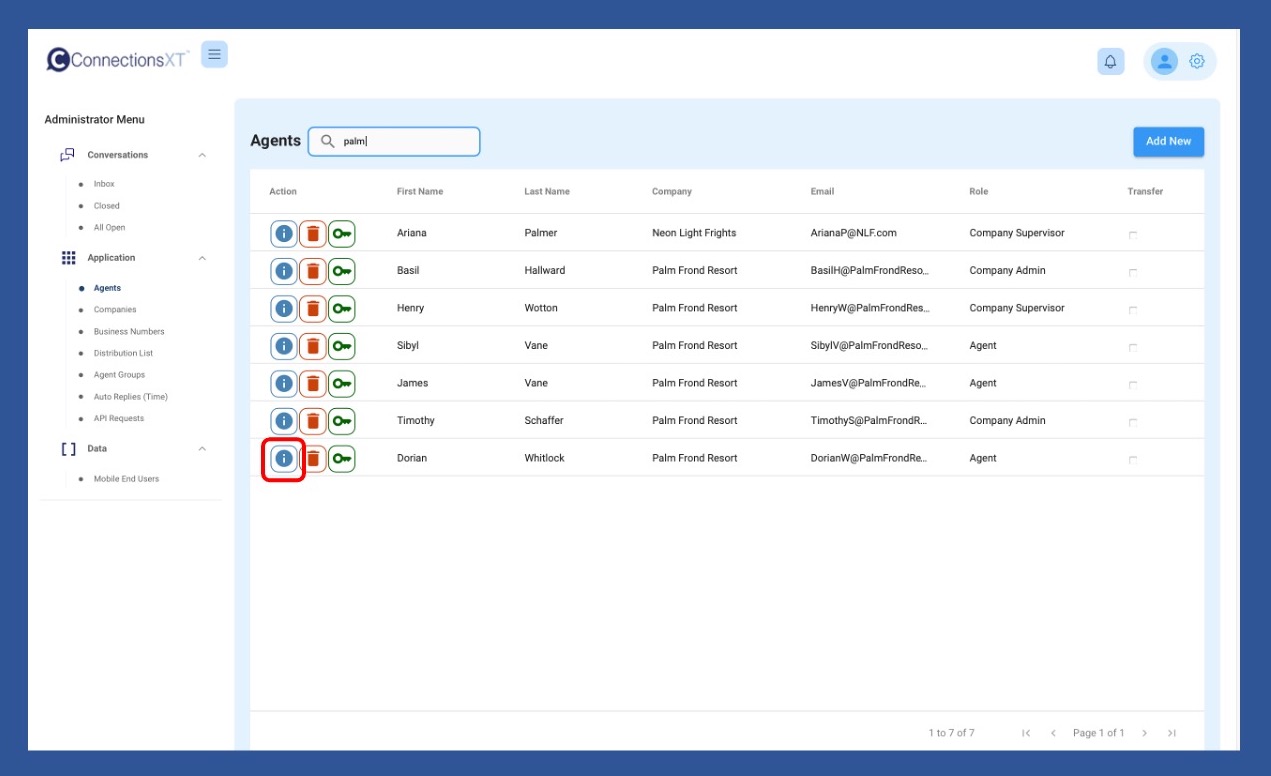Open Mobile End Users page

(x=126, y=479)
